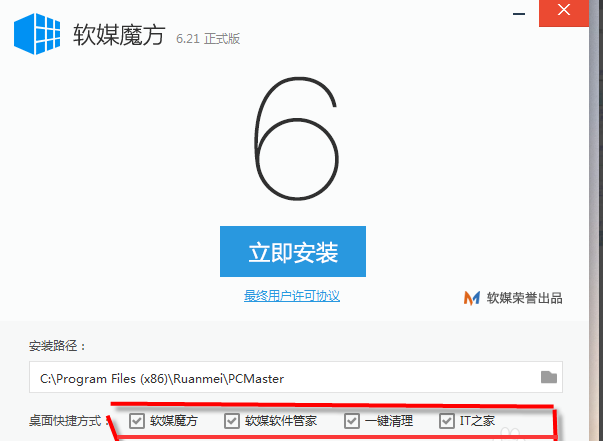603x441 pixels.
Task: Click the 软媒荣誉出品 text
Action: pyautogui.click(x=525, y=298)
